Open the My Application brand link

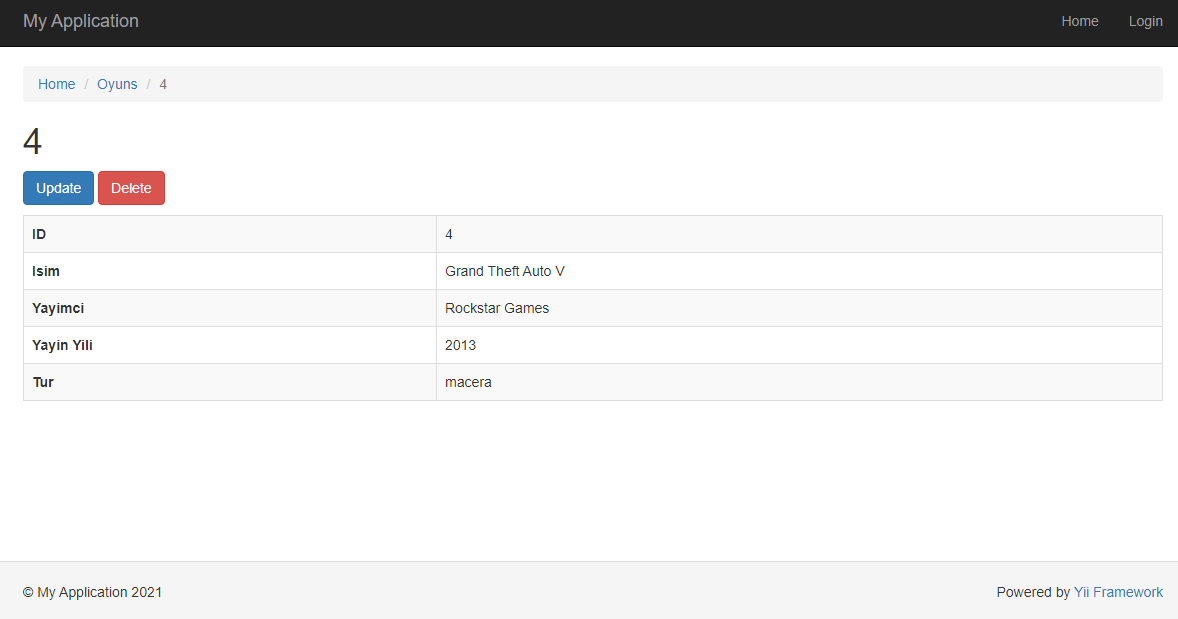click(80, 21)
